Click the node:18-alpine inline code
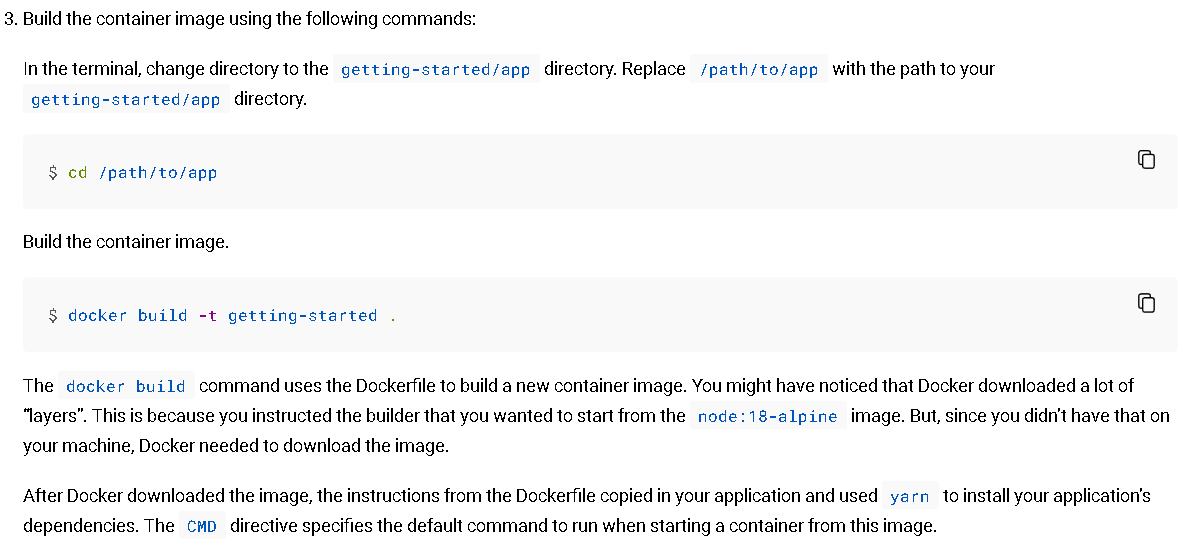1181x547 pixels. click(767, 417)
